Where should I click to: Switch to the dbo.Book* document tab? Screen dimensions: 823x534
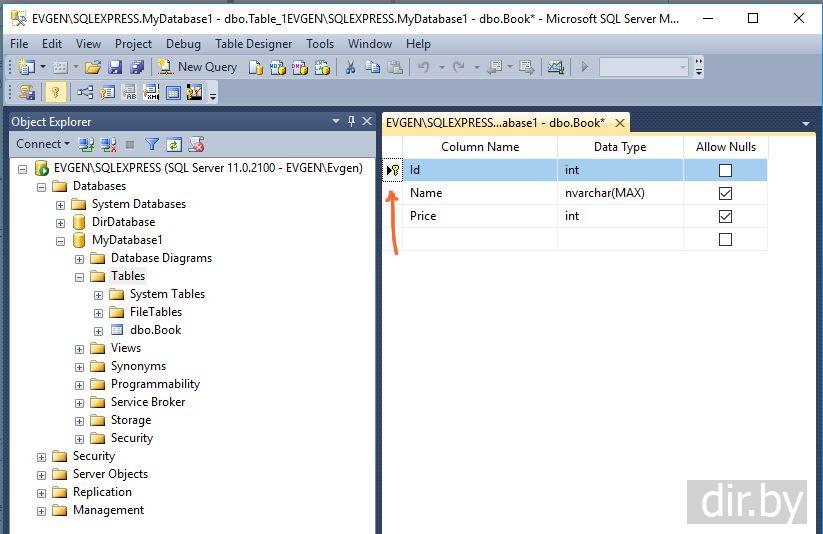pyautogui.click(x=495, y=123)
